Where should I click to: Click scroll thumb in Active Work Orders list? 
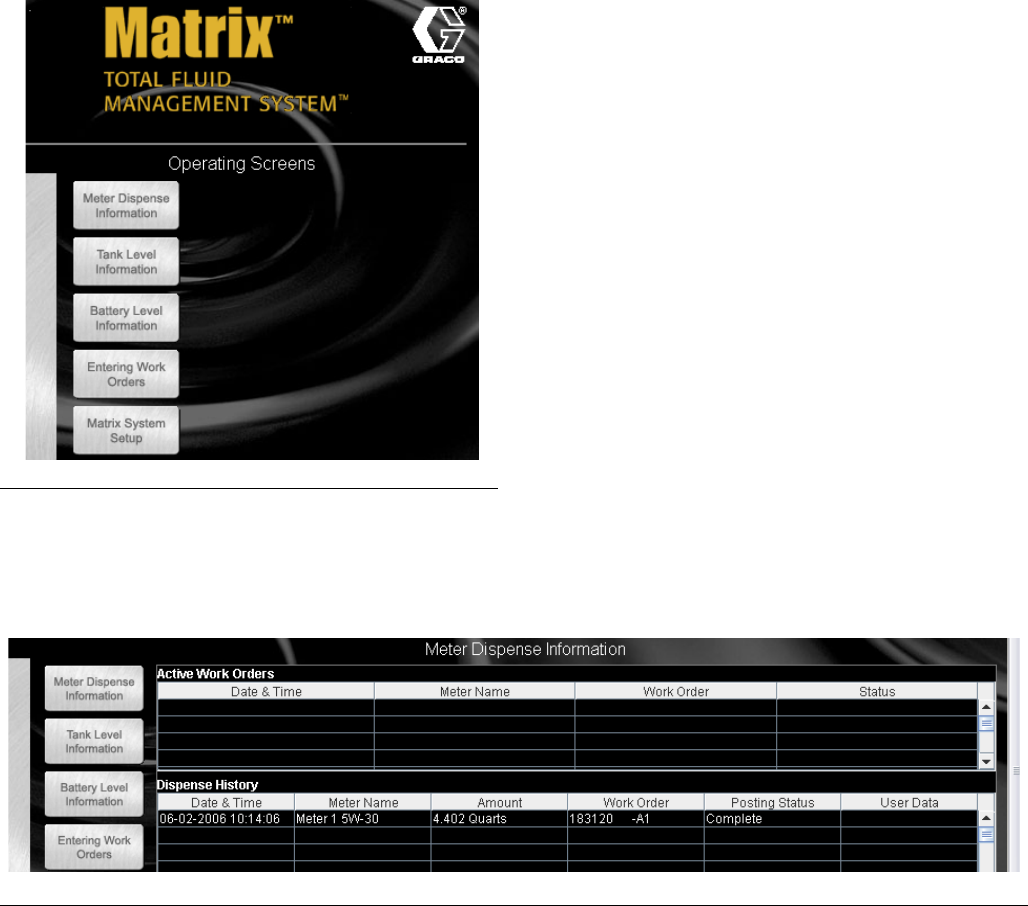point(986,723)
